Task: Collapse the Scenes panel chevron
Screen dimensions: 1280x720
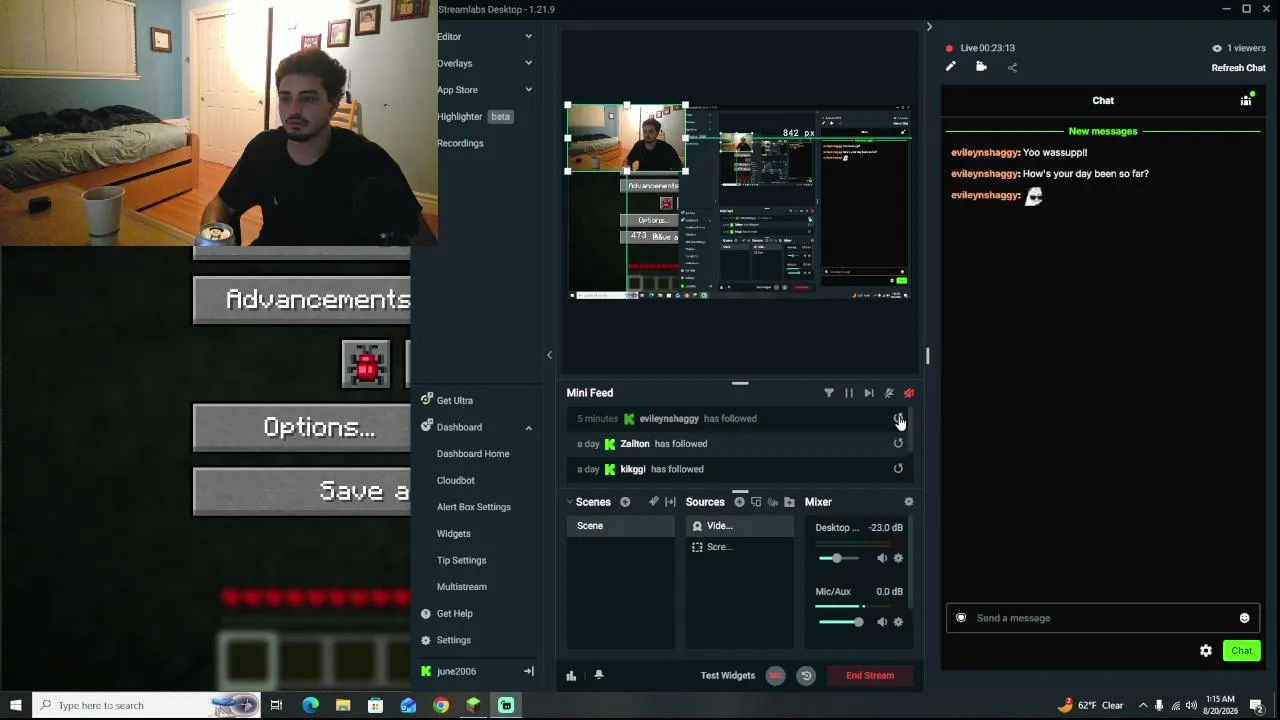Action: pos(570,502)
